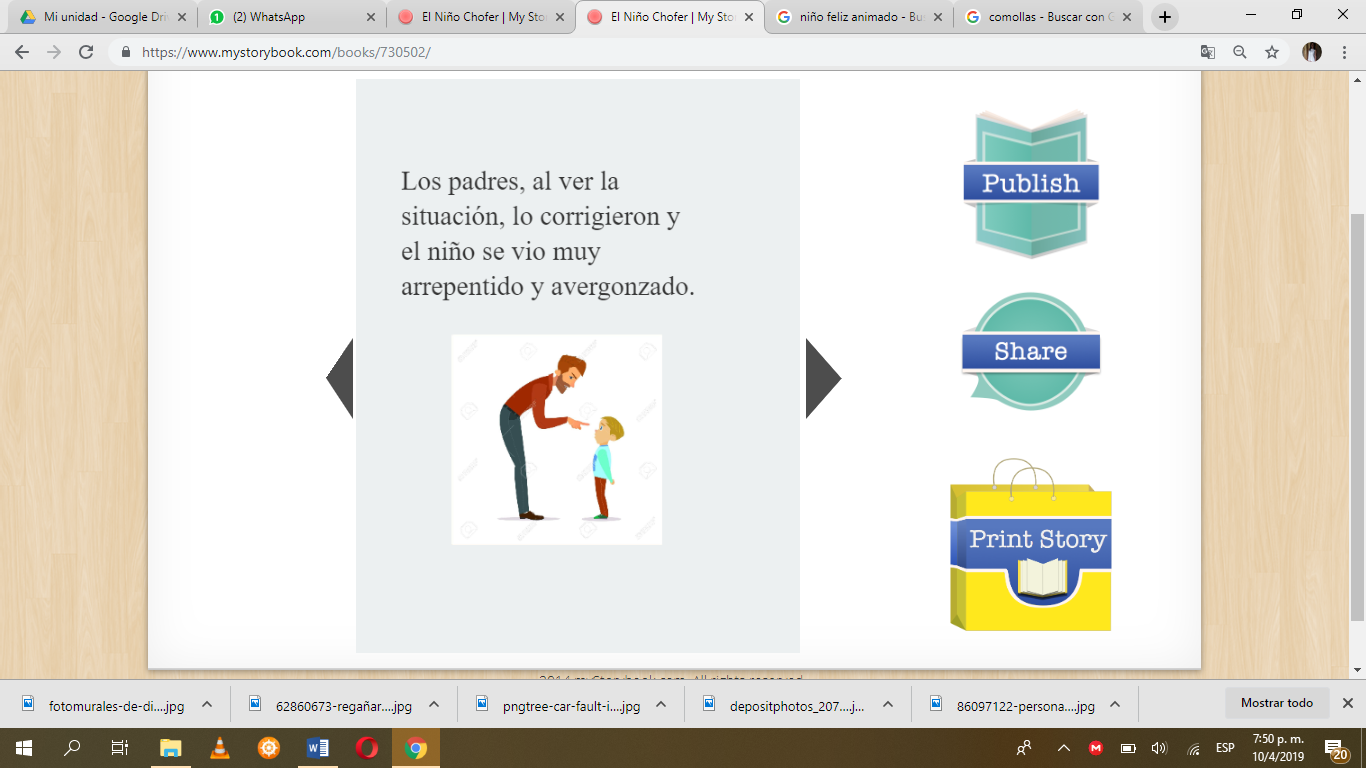Image resolution: width=1366 pixels, height=768 pixels.
Task: Open Opera browser from the taskbar
Action: pos(367,748)
